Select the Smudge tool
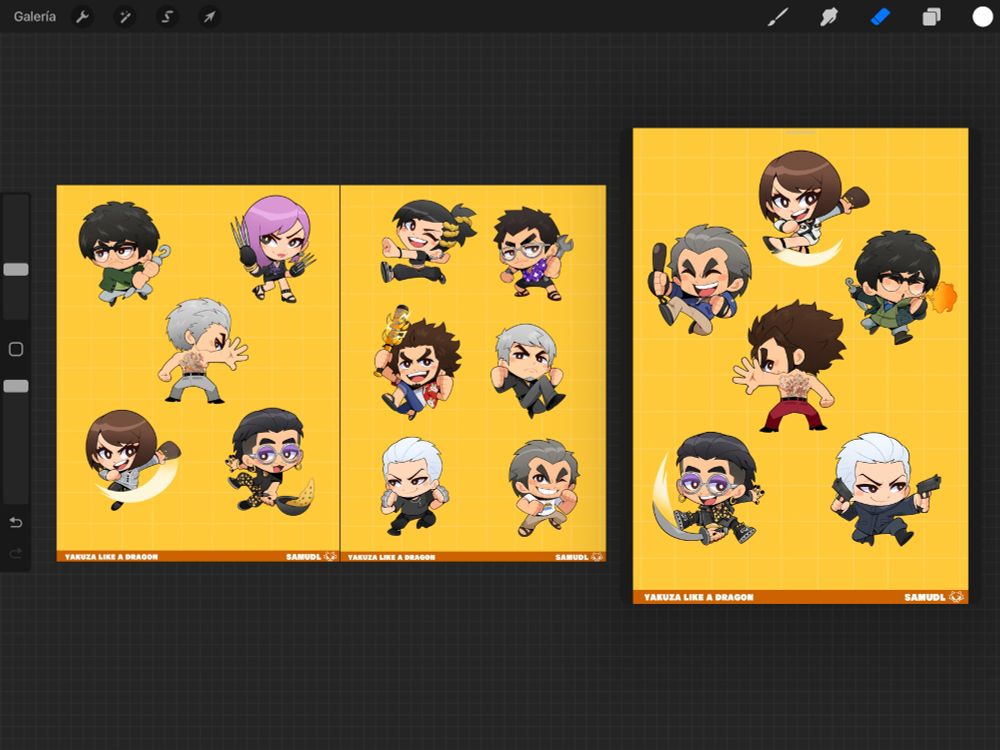This screenshot has height=750, width=1000. (x=828, y=17)
